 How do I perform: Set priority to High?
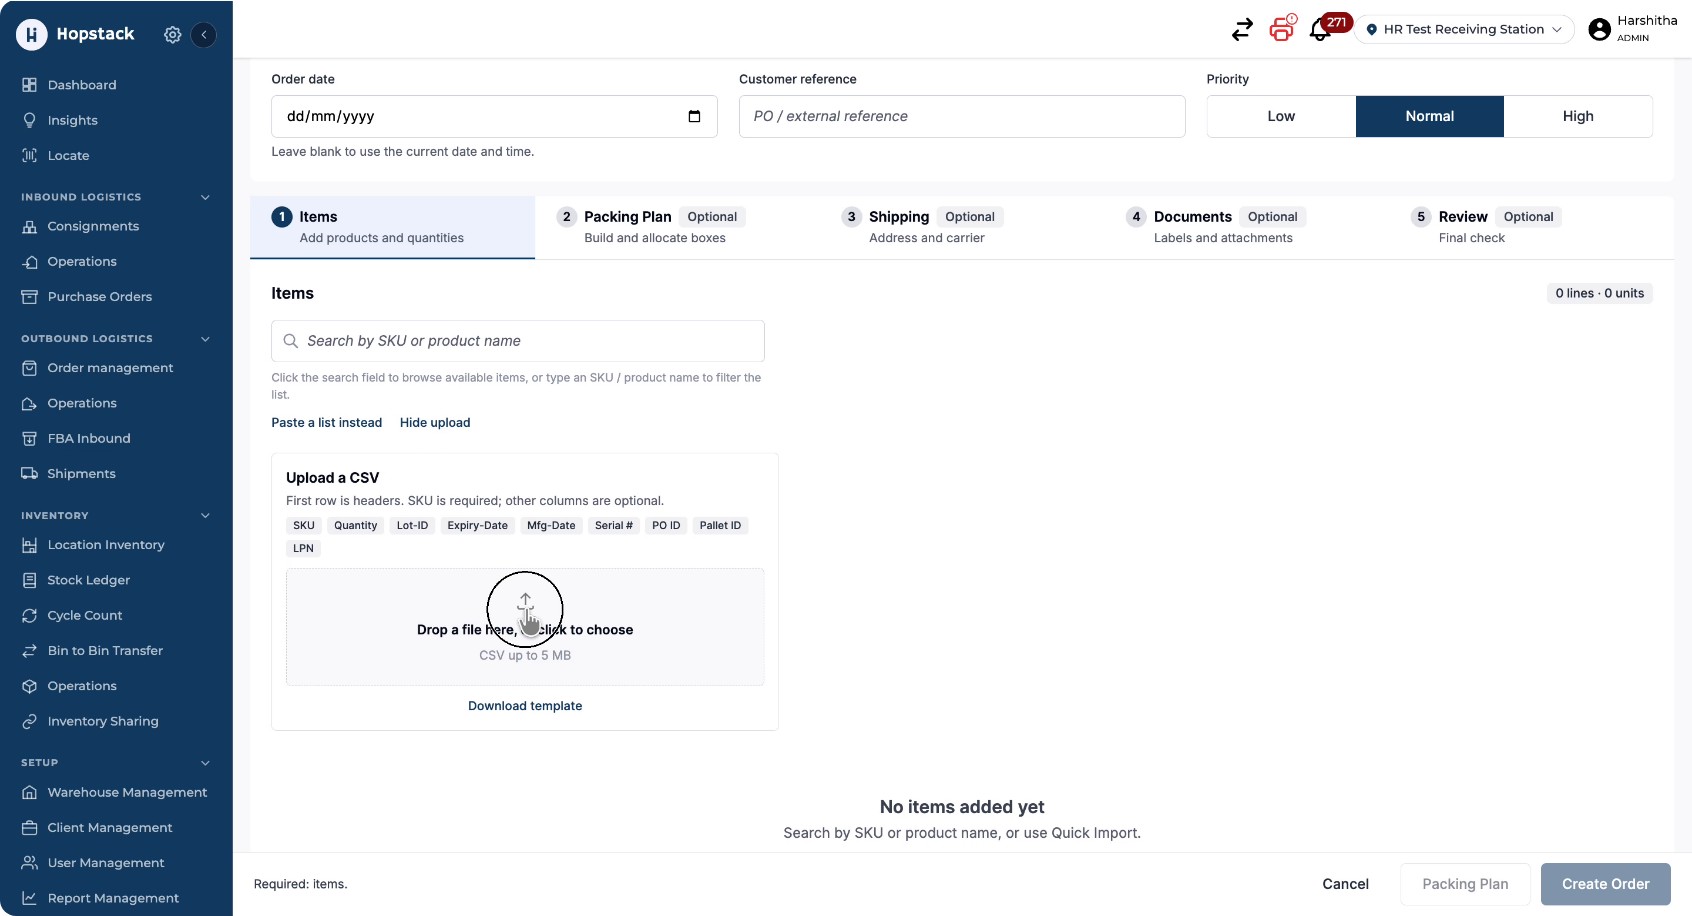(x=1578, y=116)
